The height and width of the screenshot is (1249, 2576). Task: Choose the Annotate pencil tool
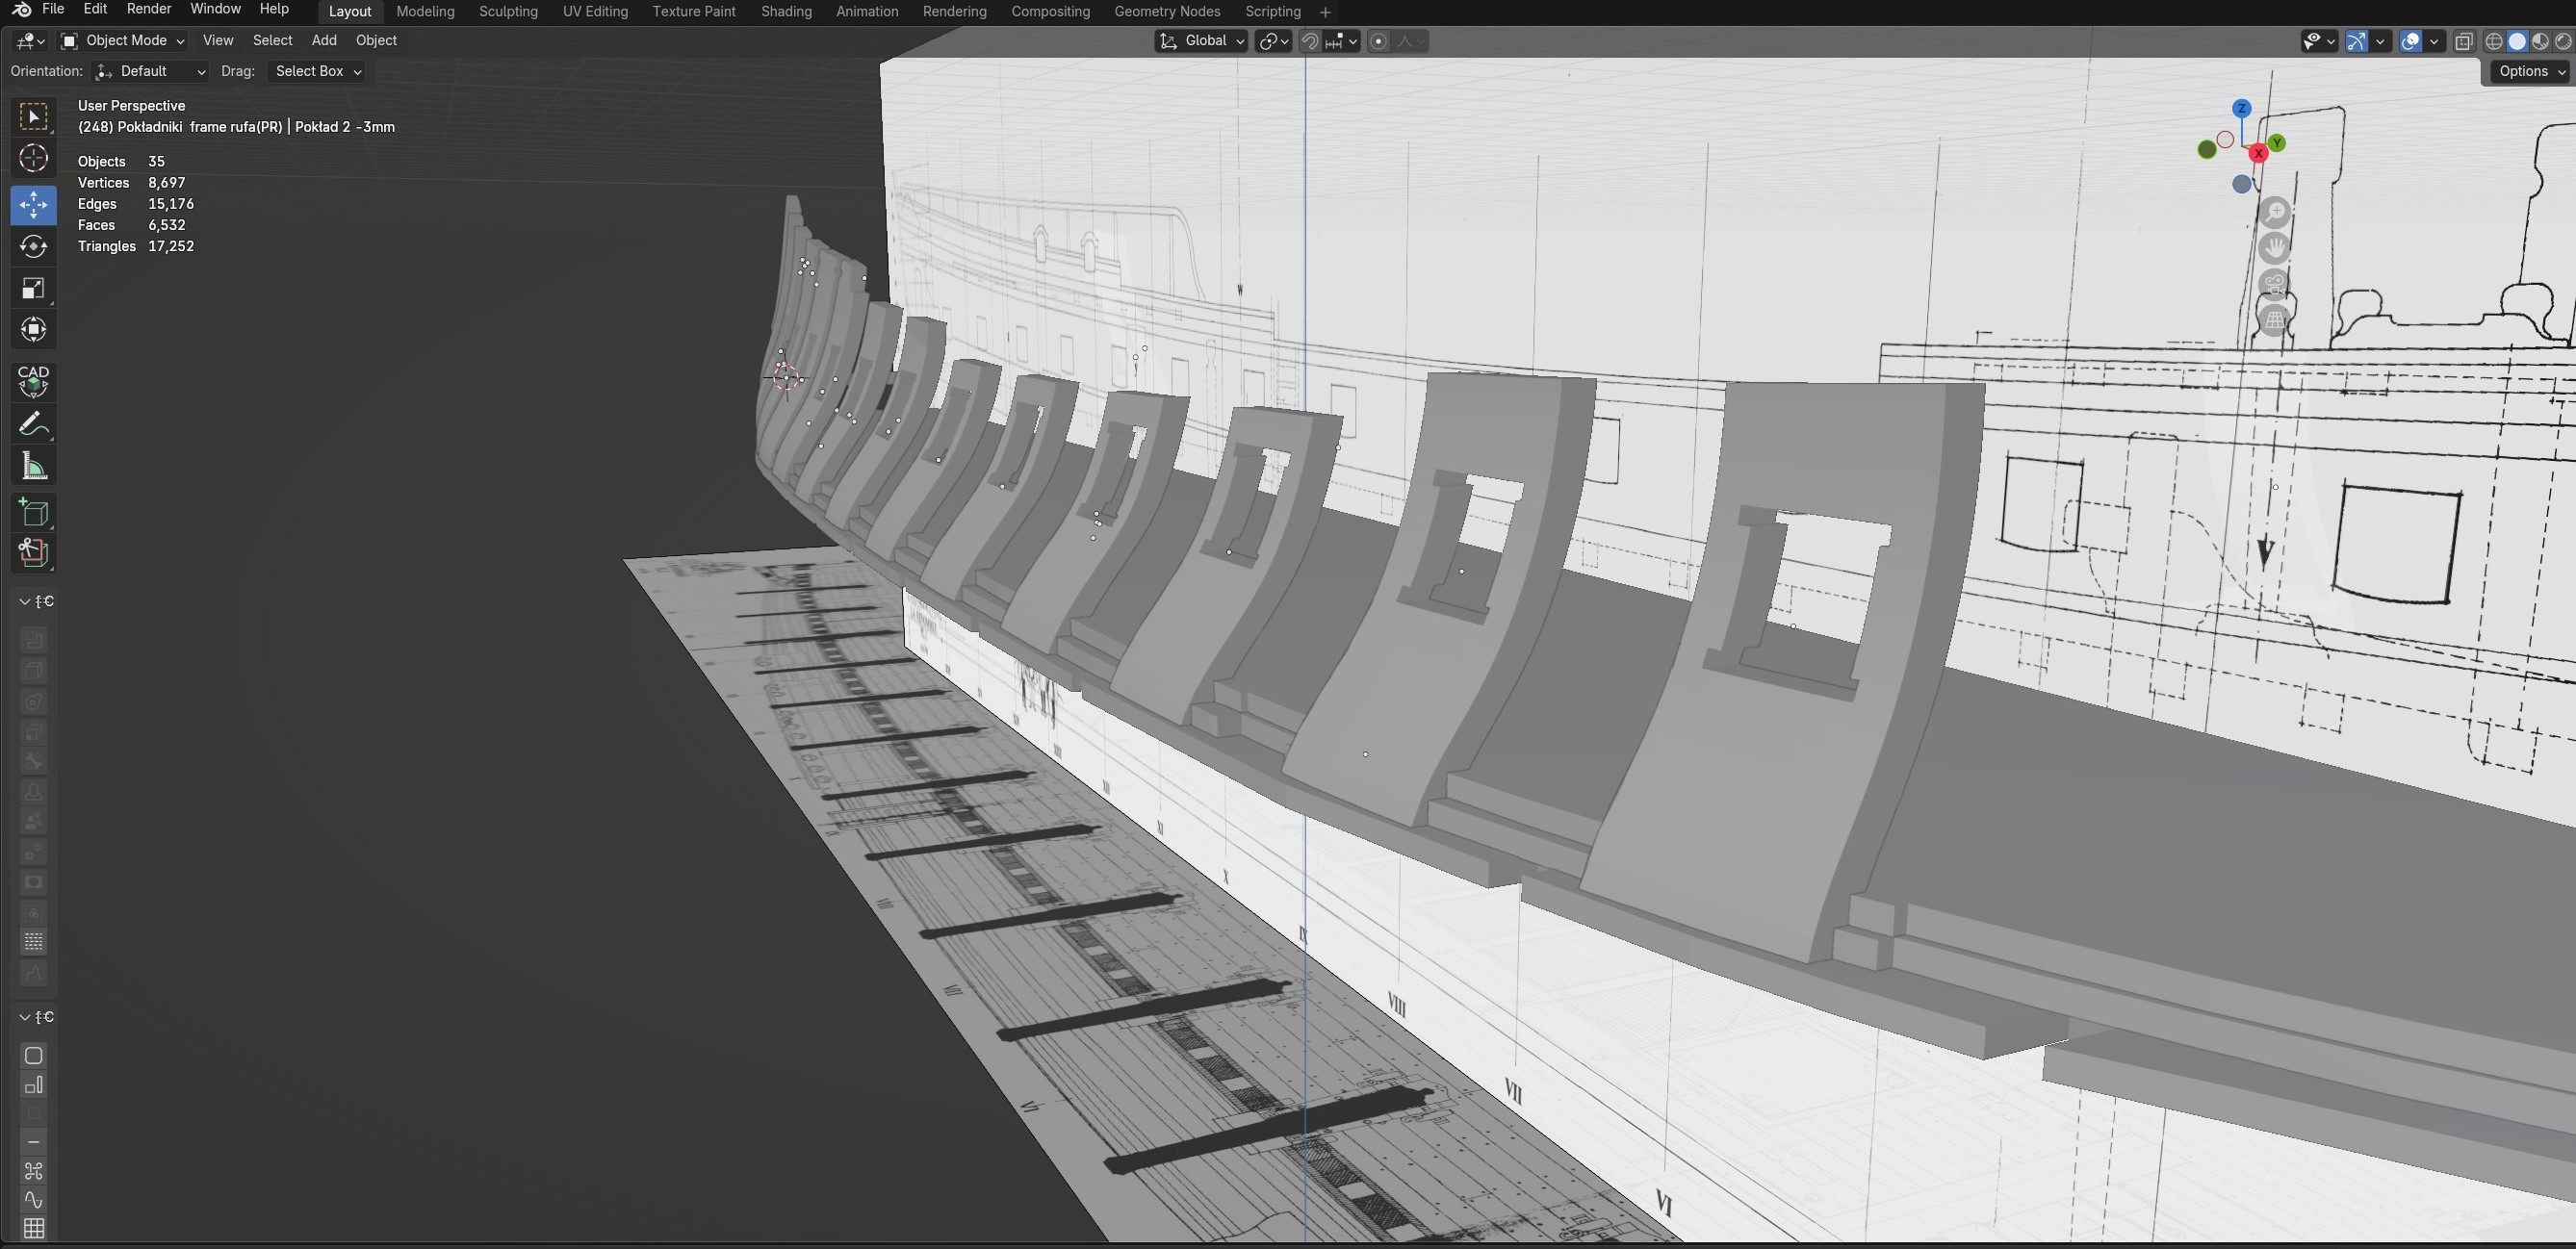coord(33,425)
